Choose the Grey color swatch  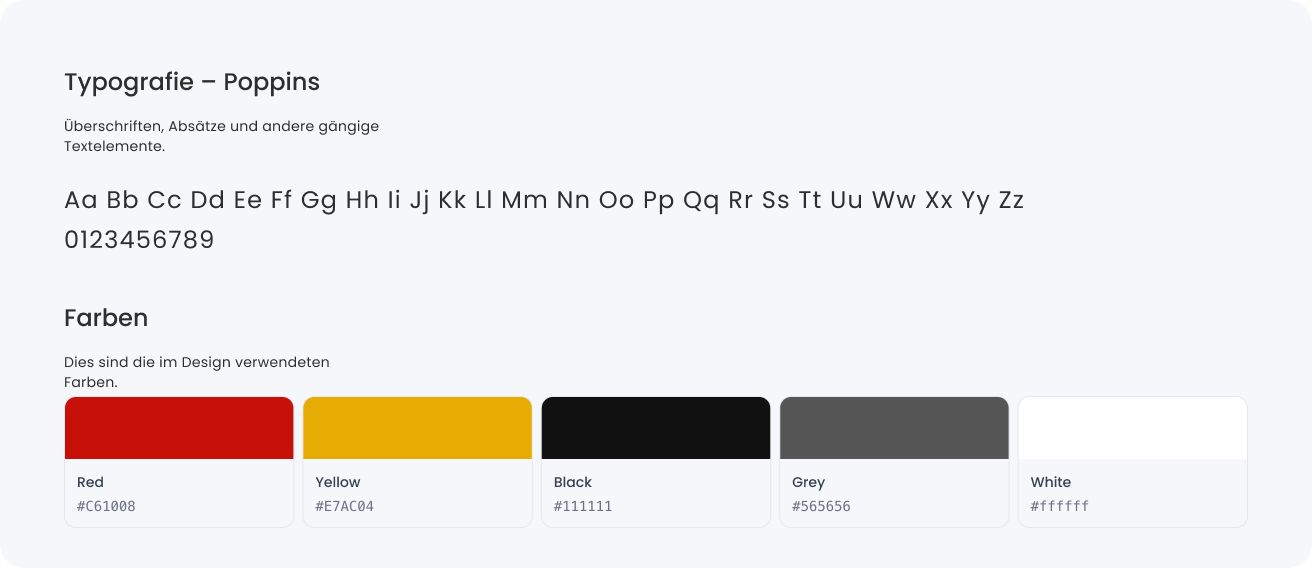click(894, 428)
